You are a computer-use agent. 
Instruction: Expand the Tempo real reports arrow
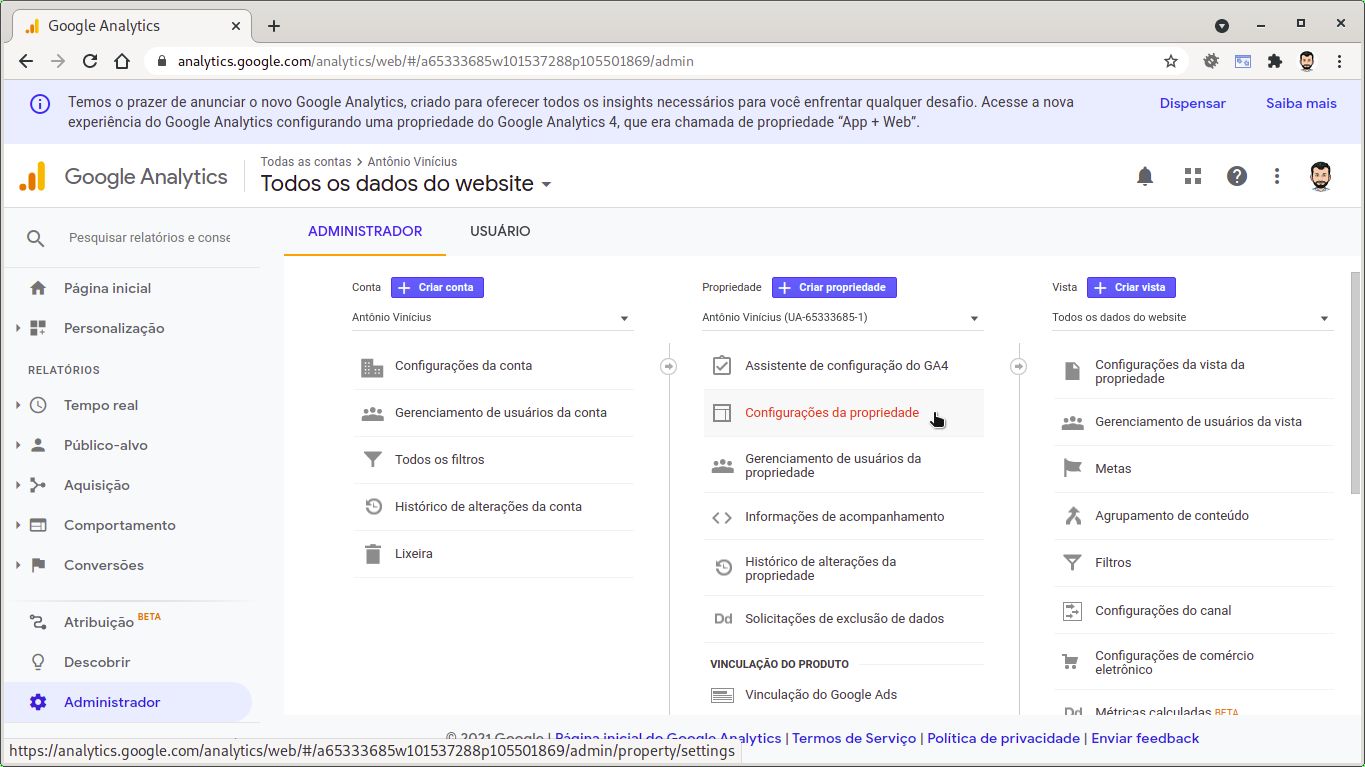[18, 405]
